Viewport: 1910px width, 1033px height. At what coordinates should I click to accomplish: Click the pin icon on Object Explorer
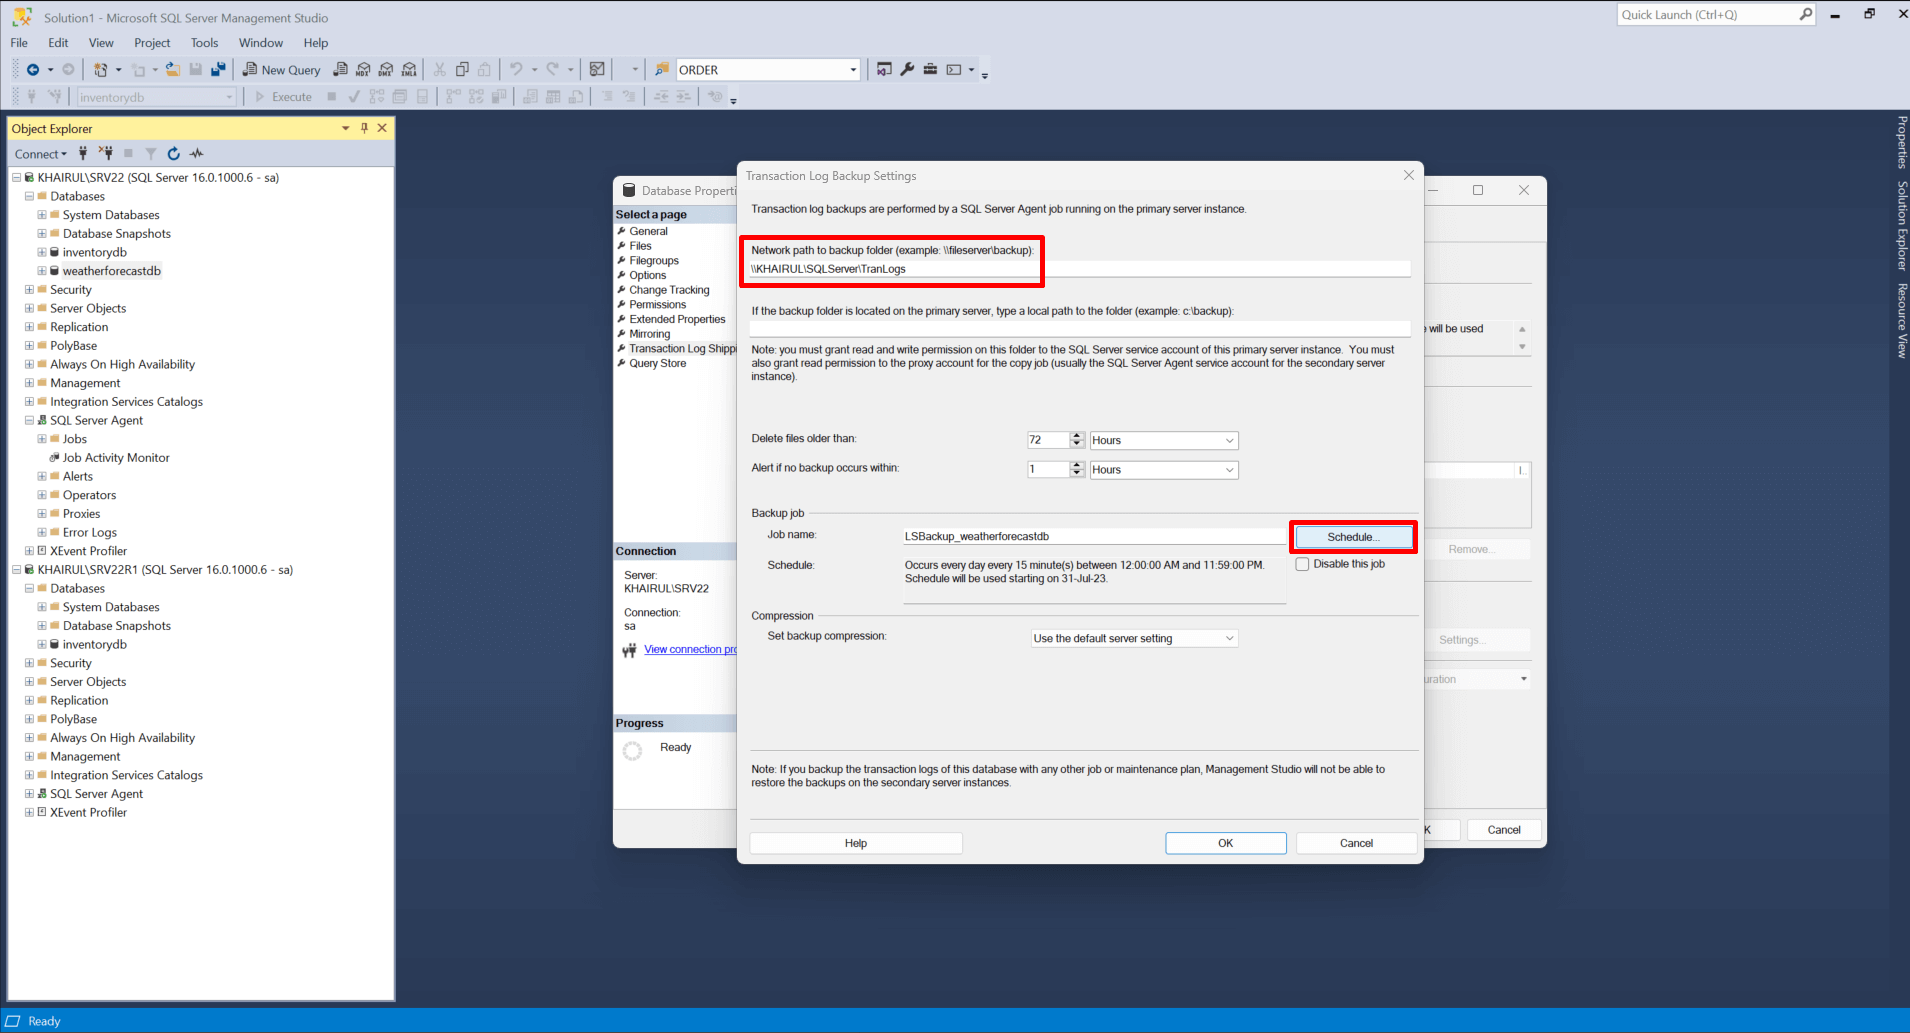(364, 128)
